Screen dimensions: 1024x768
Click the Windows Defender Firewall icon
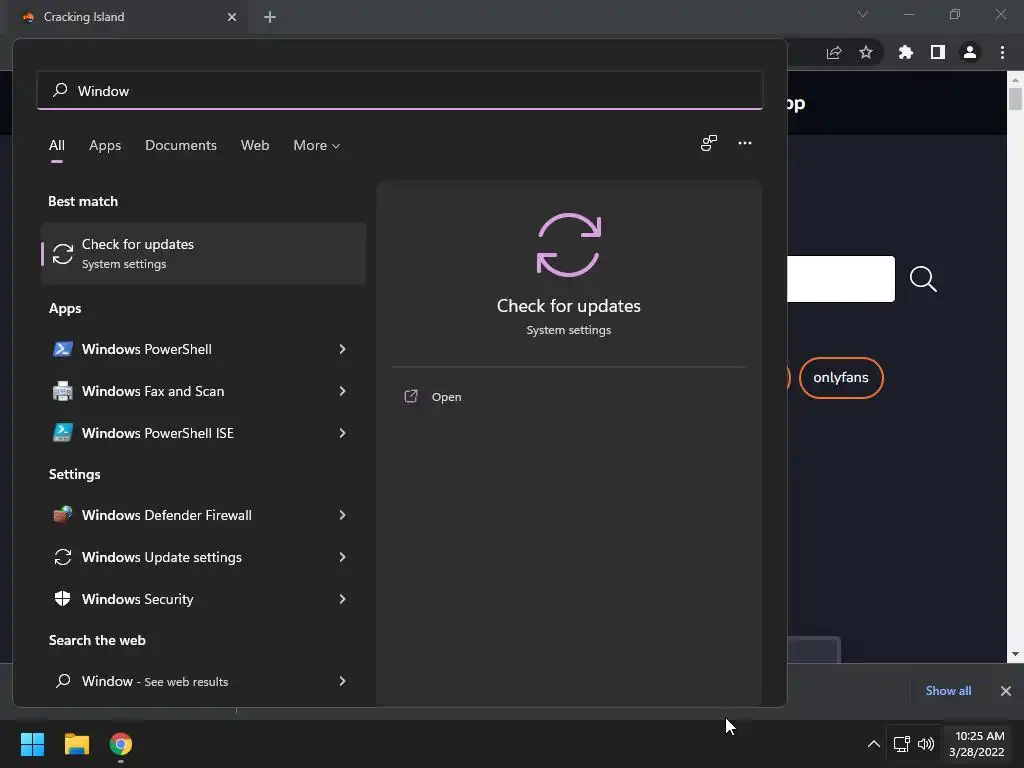[63, 515]
